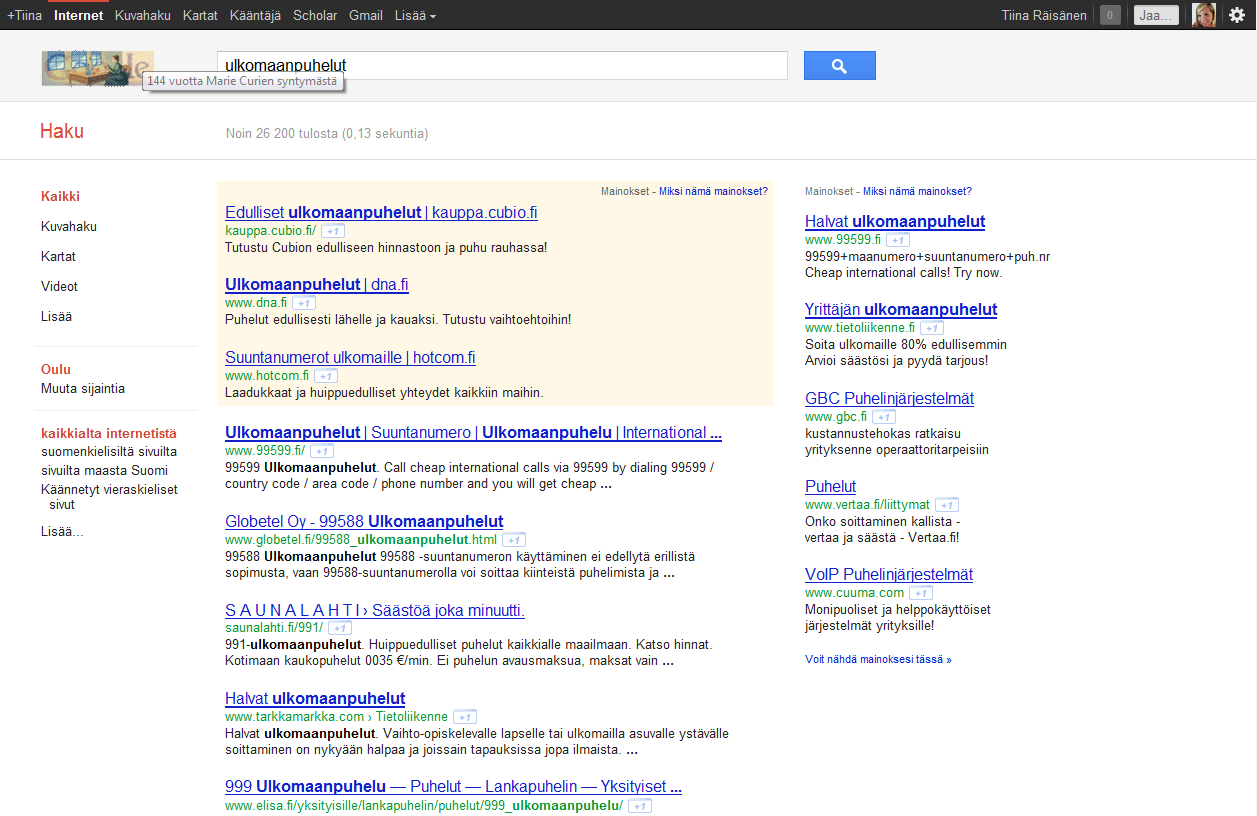
Task: Click the Tiina Räisänen account name
Action: (x=1044, y=16)
